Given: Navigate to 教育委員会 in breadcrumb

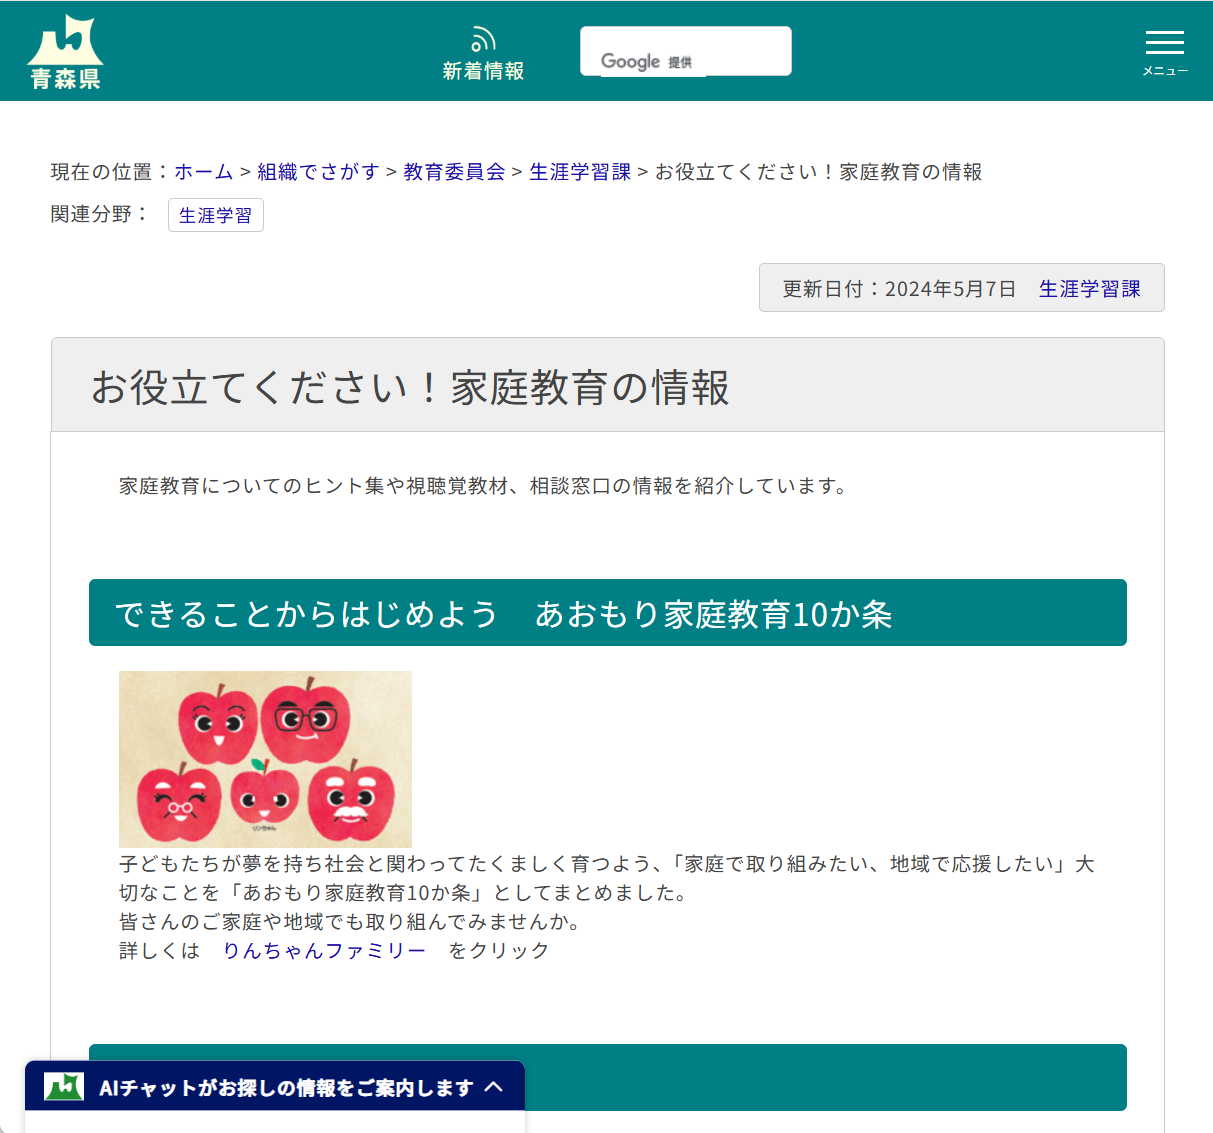Looking at the screenshot, I should 452,172.
